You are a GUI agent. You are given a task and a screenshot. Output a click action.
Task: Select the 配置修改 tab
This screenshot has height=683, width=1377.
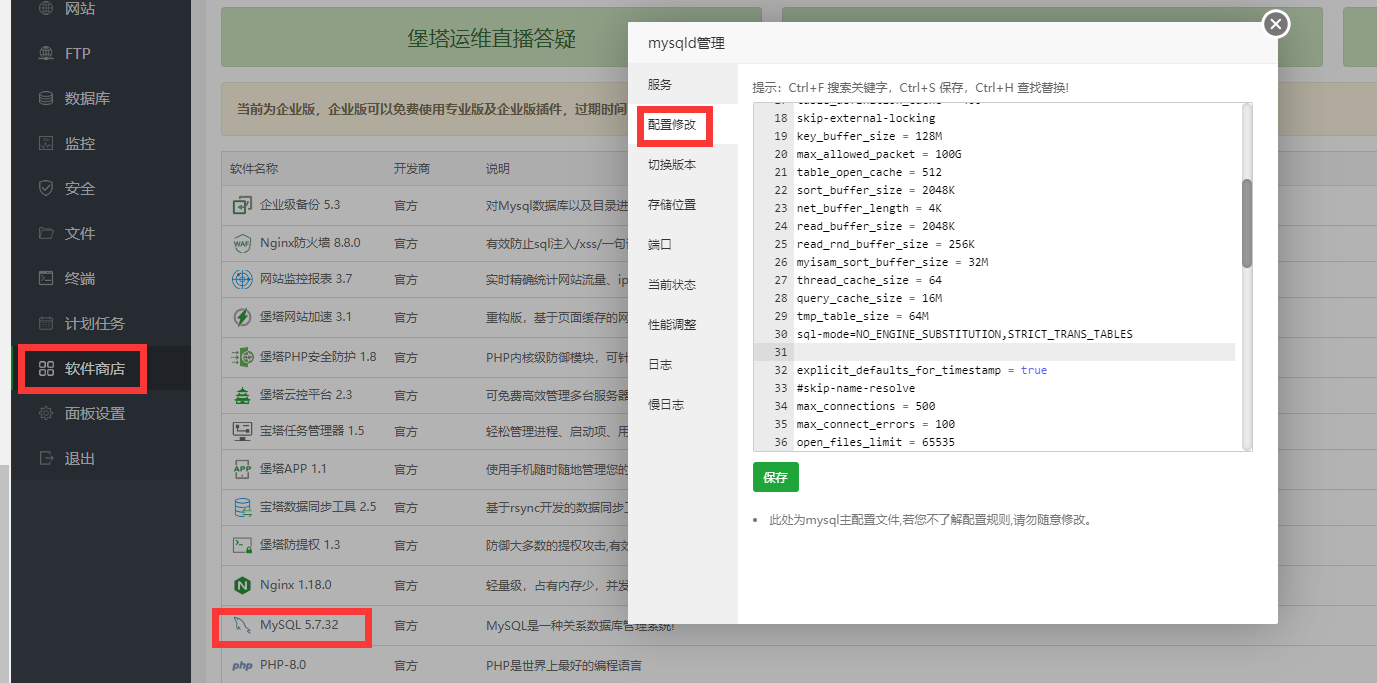(x=683, y=125)
